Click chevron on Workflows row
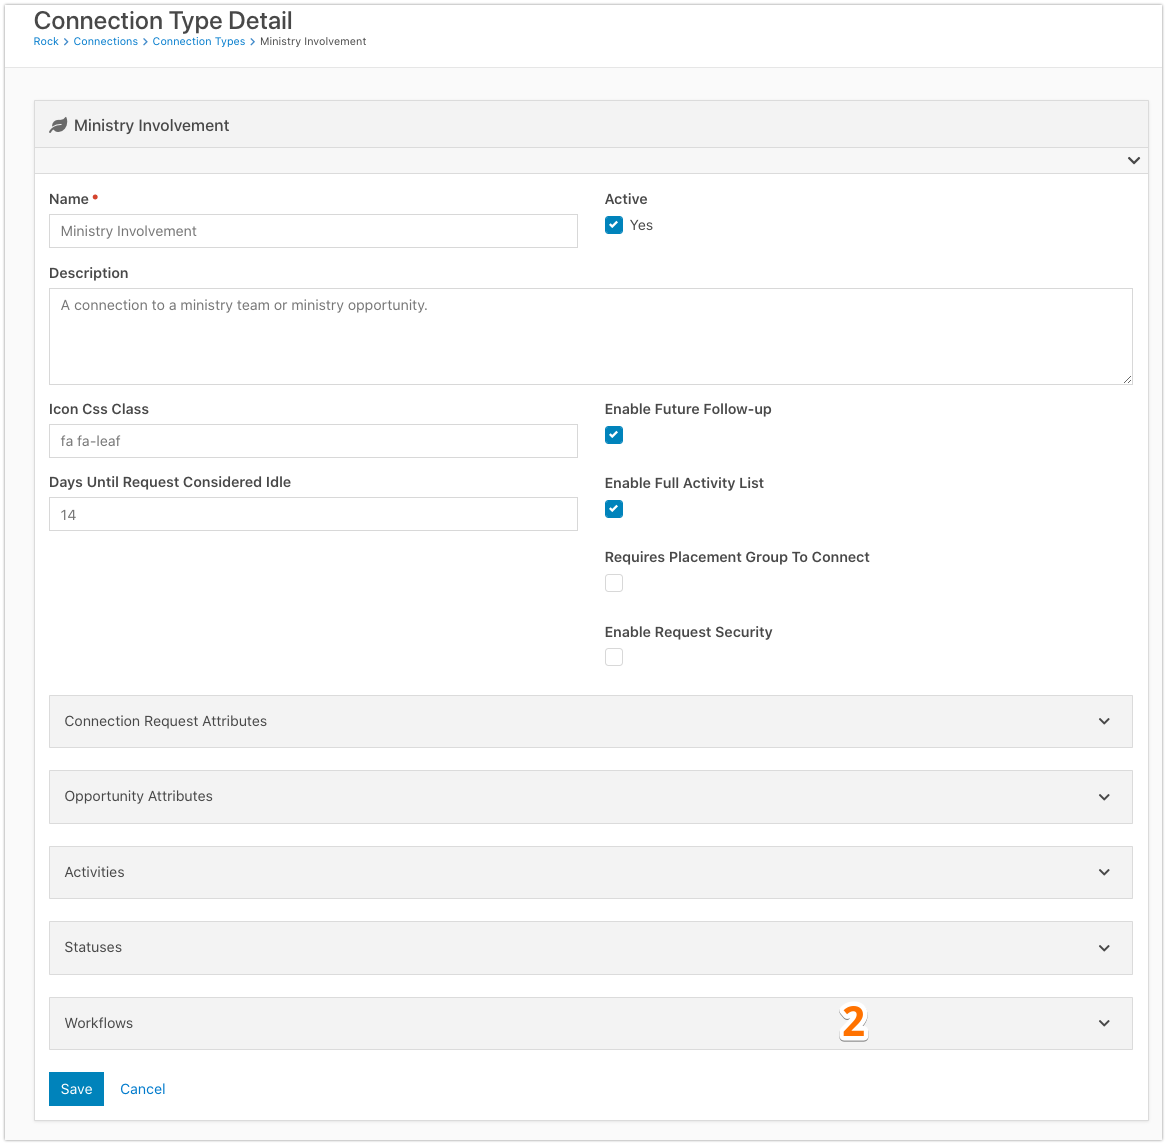 click(1104, 1024)
